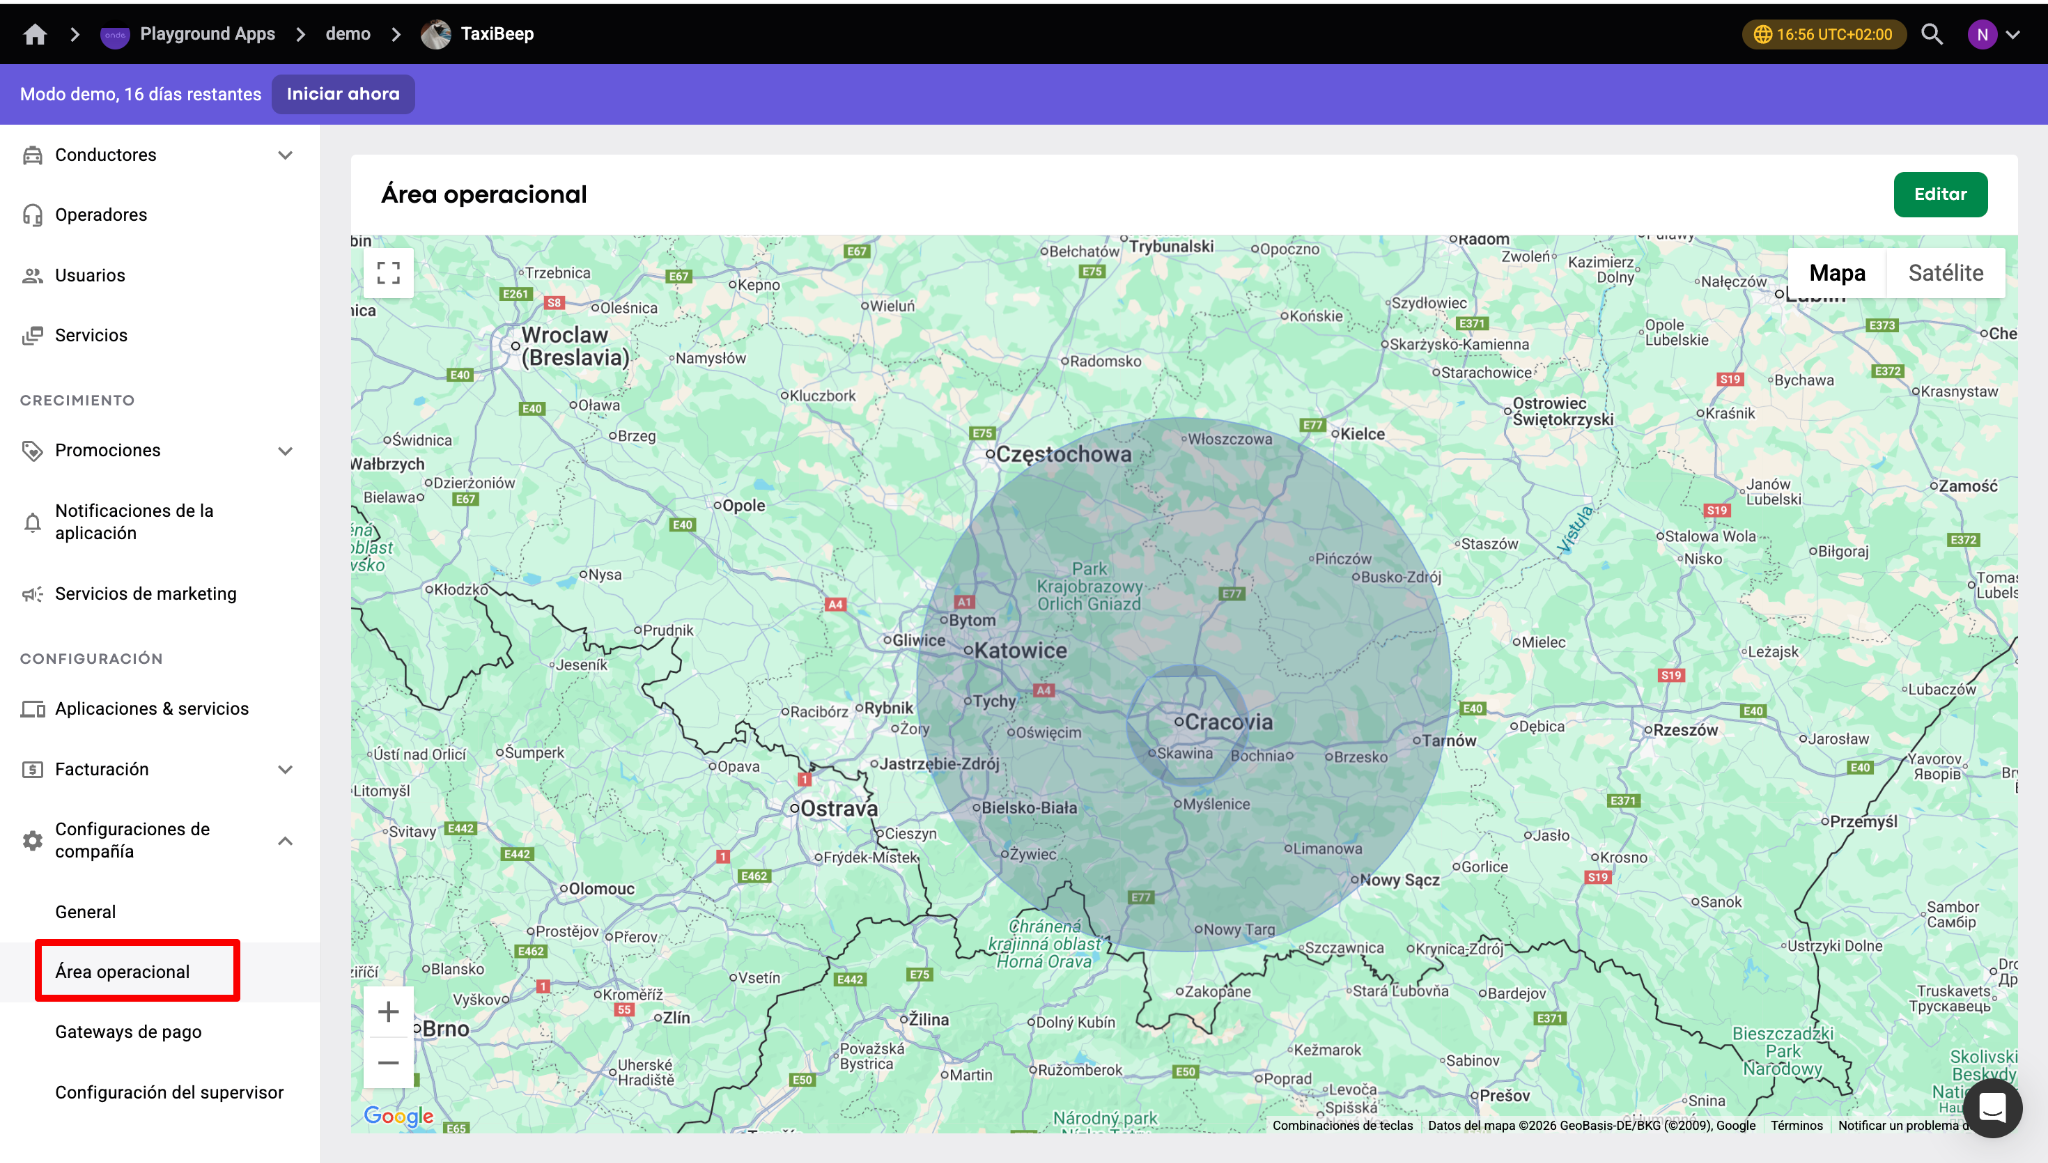Collapse Configuraciones de compañía section
This screenshot has height=1163, width=2048.
click(285, 840)
